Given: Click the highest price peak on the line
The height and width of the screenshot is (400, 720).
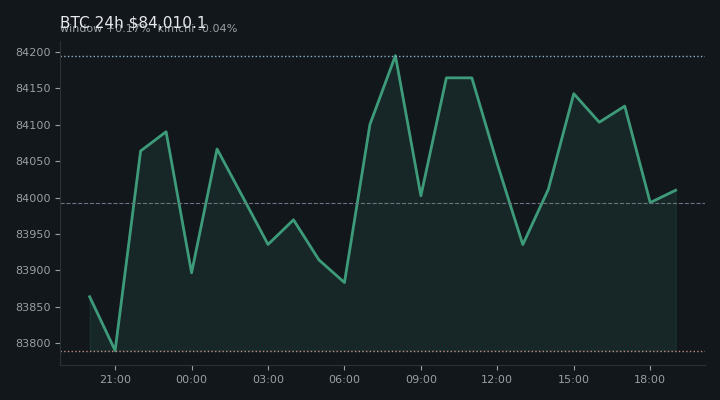Looking at the screenshot, I should pyautogui.click(x=395, y=56).
